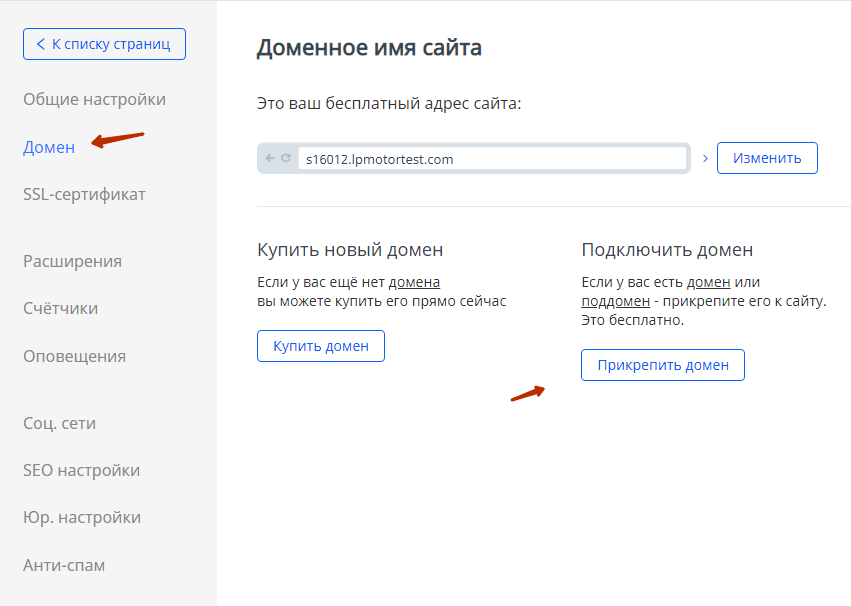
Task: Click the домена link under Купить новый домен
Action: (414, 282)
